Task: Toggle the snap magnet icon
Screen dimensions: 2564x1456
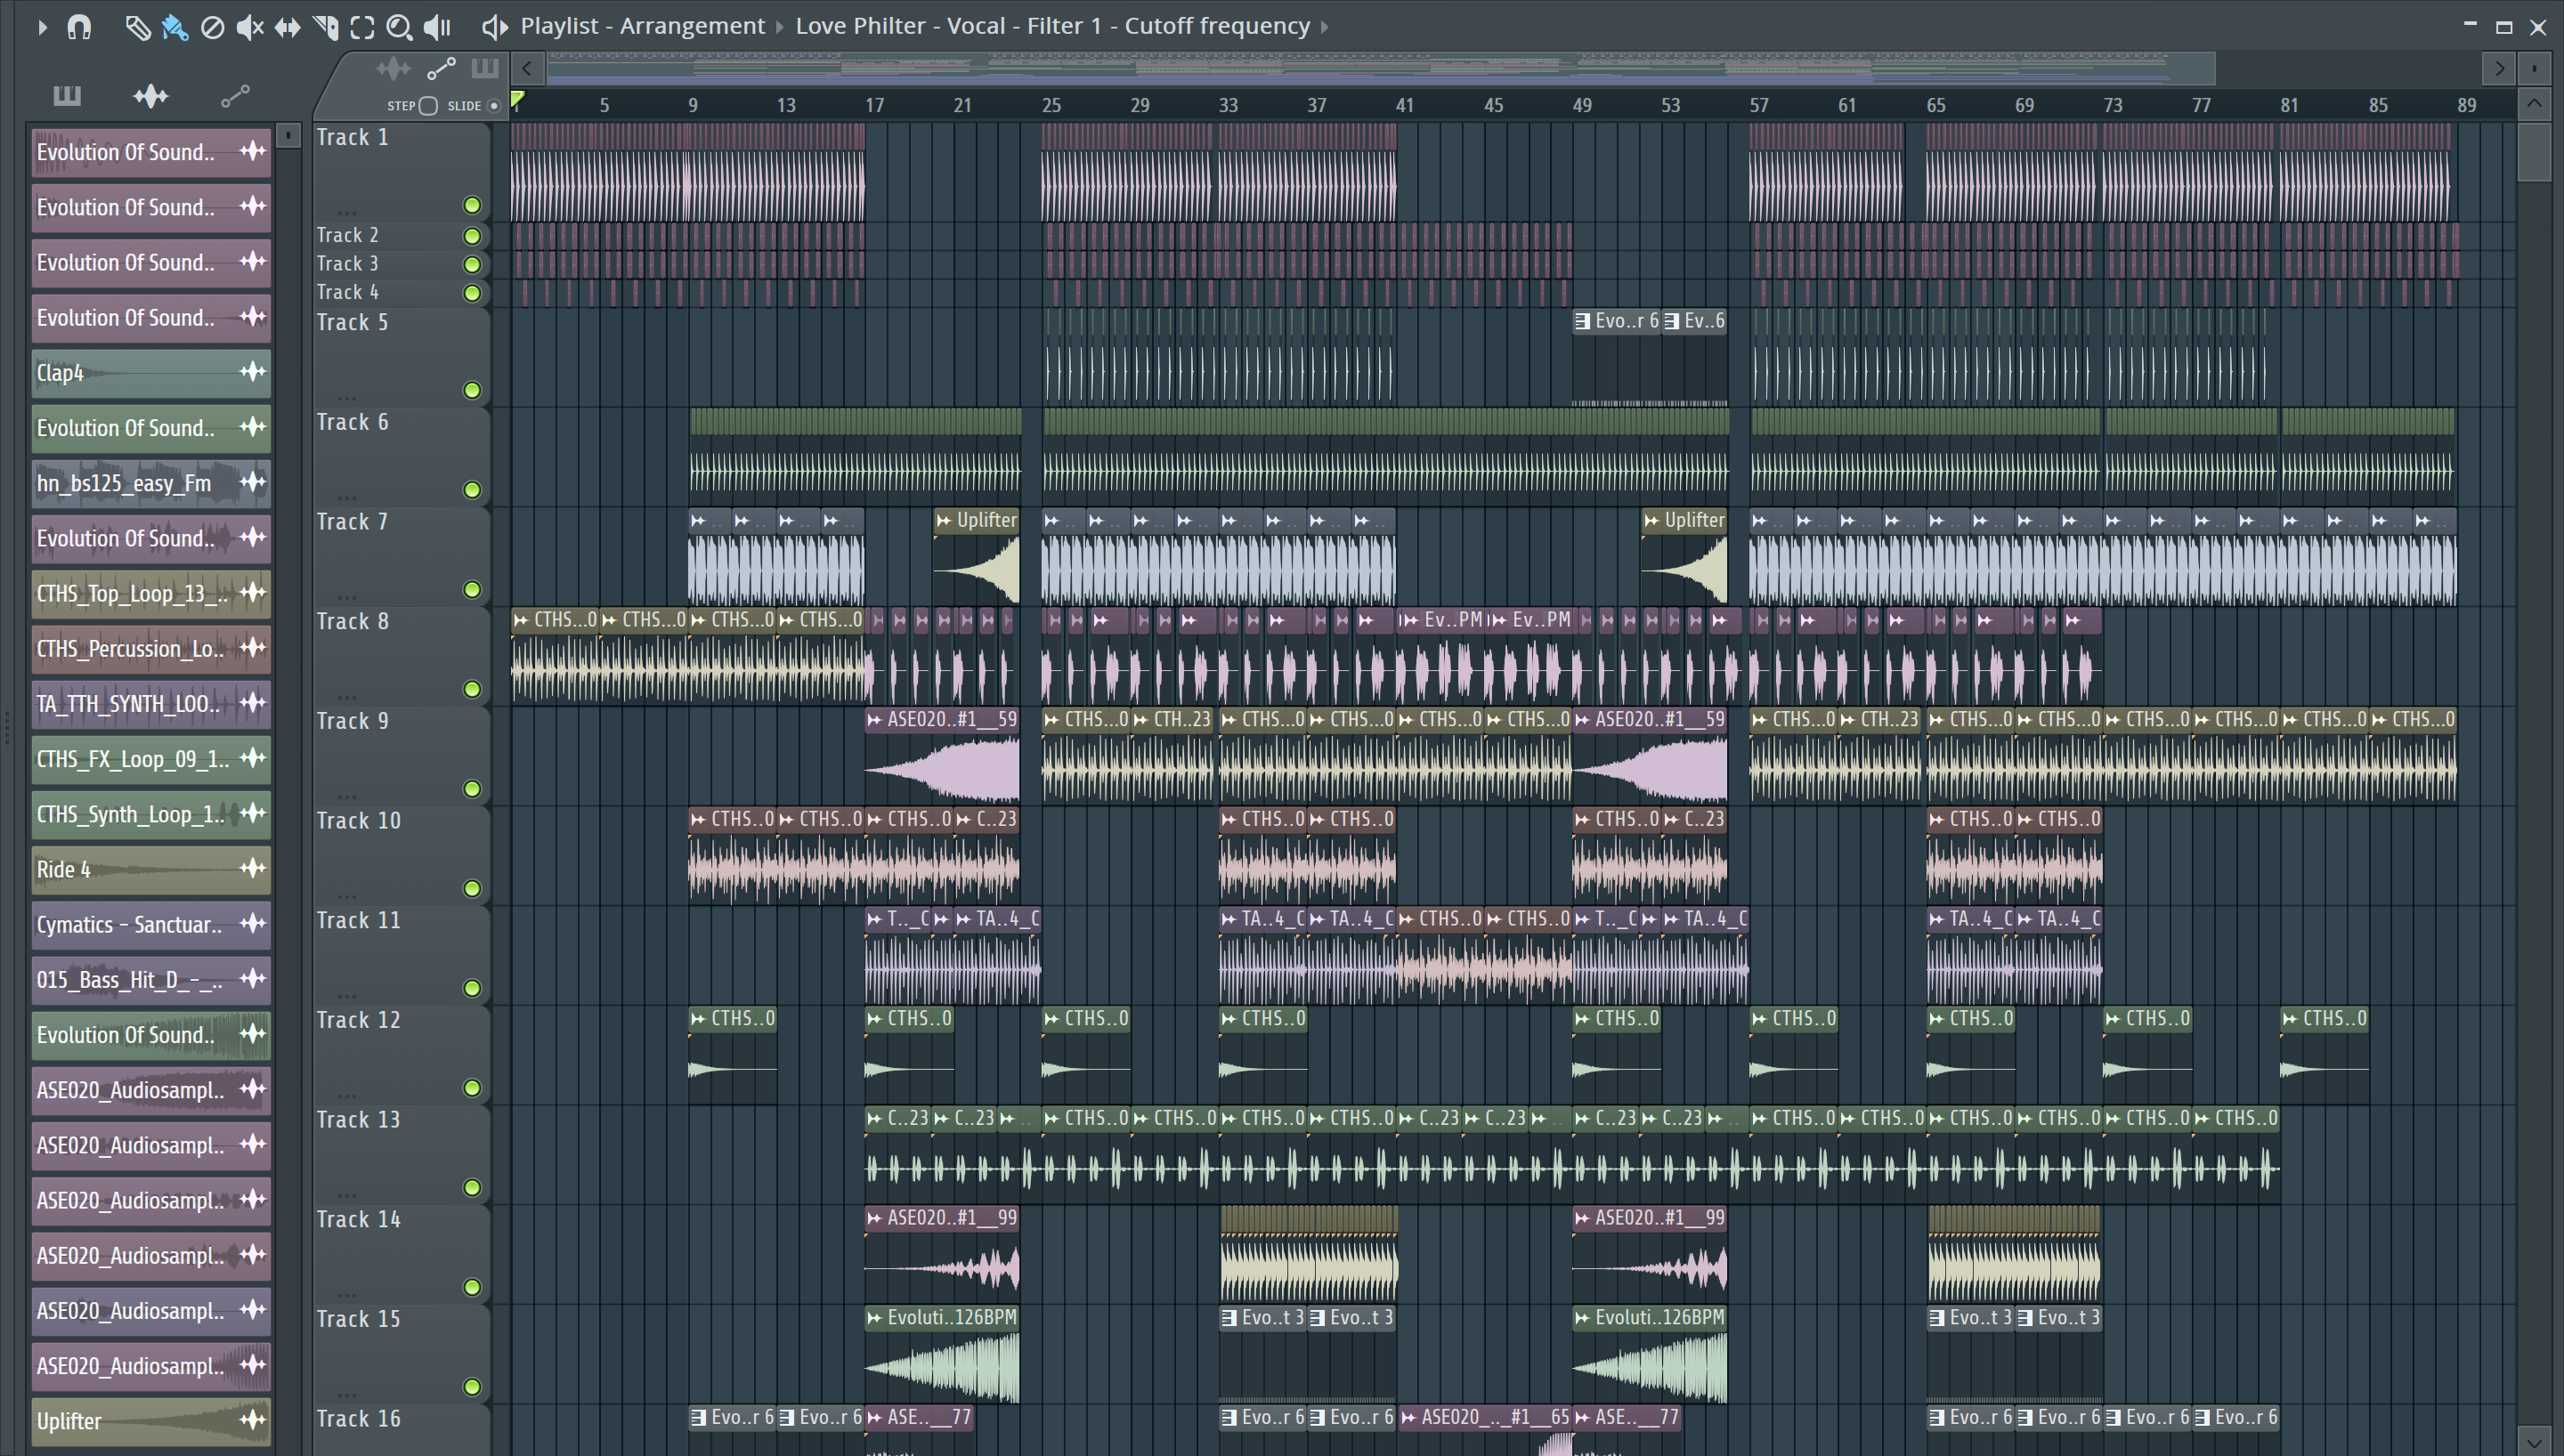Action: pyautogui.click(x=79, y=27)
